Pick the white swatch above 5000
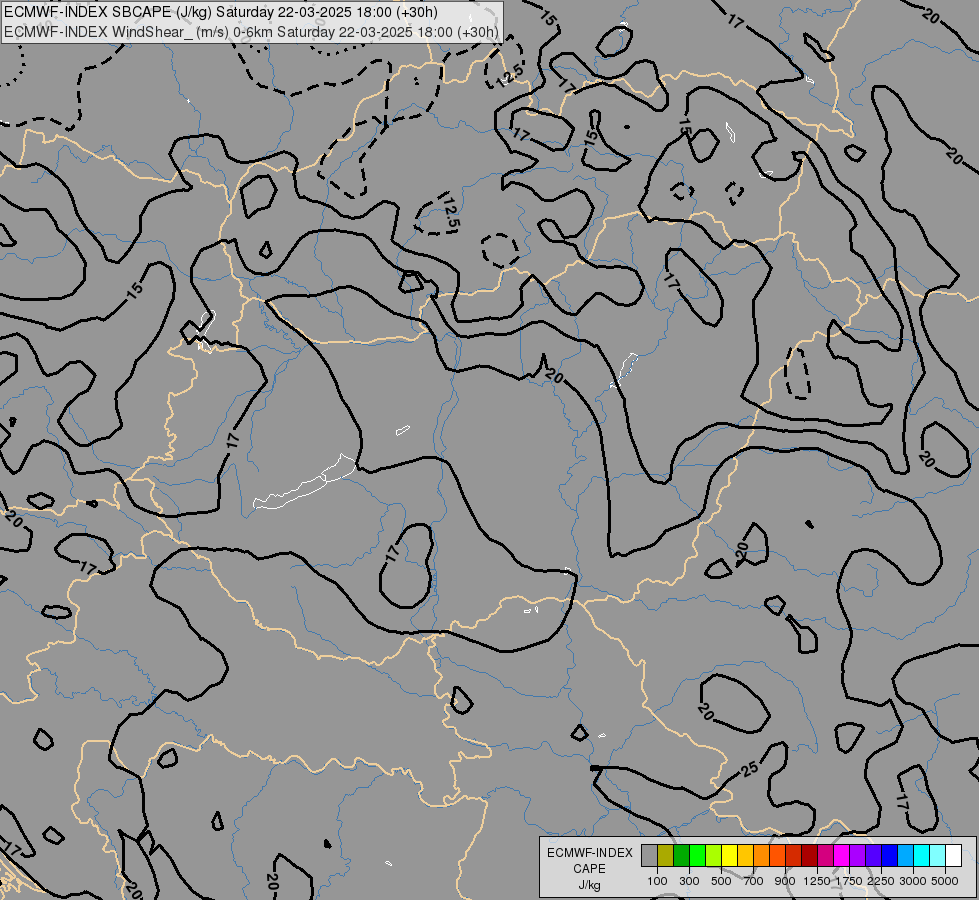Screen dimensions: 979x900 click(953, 856)
